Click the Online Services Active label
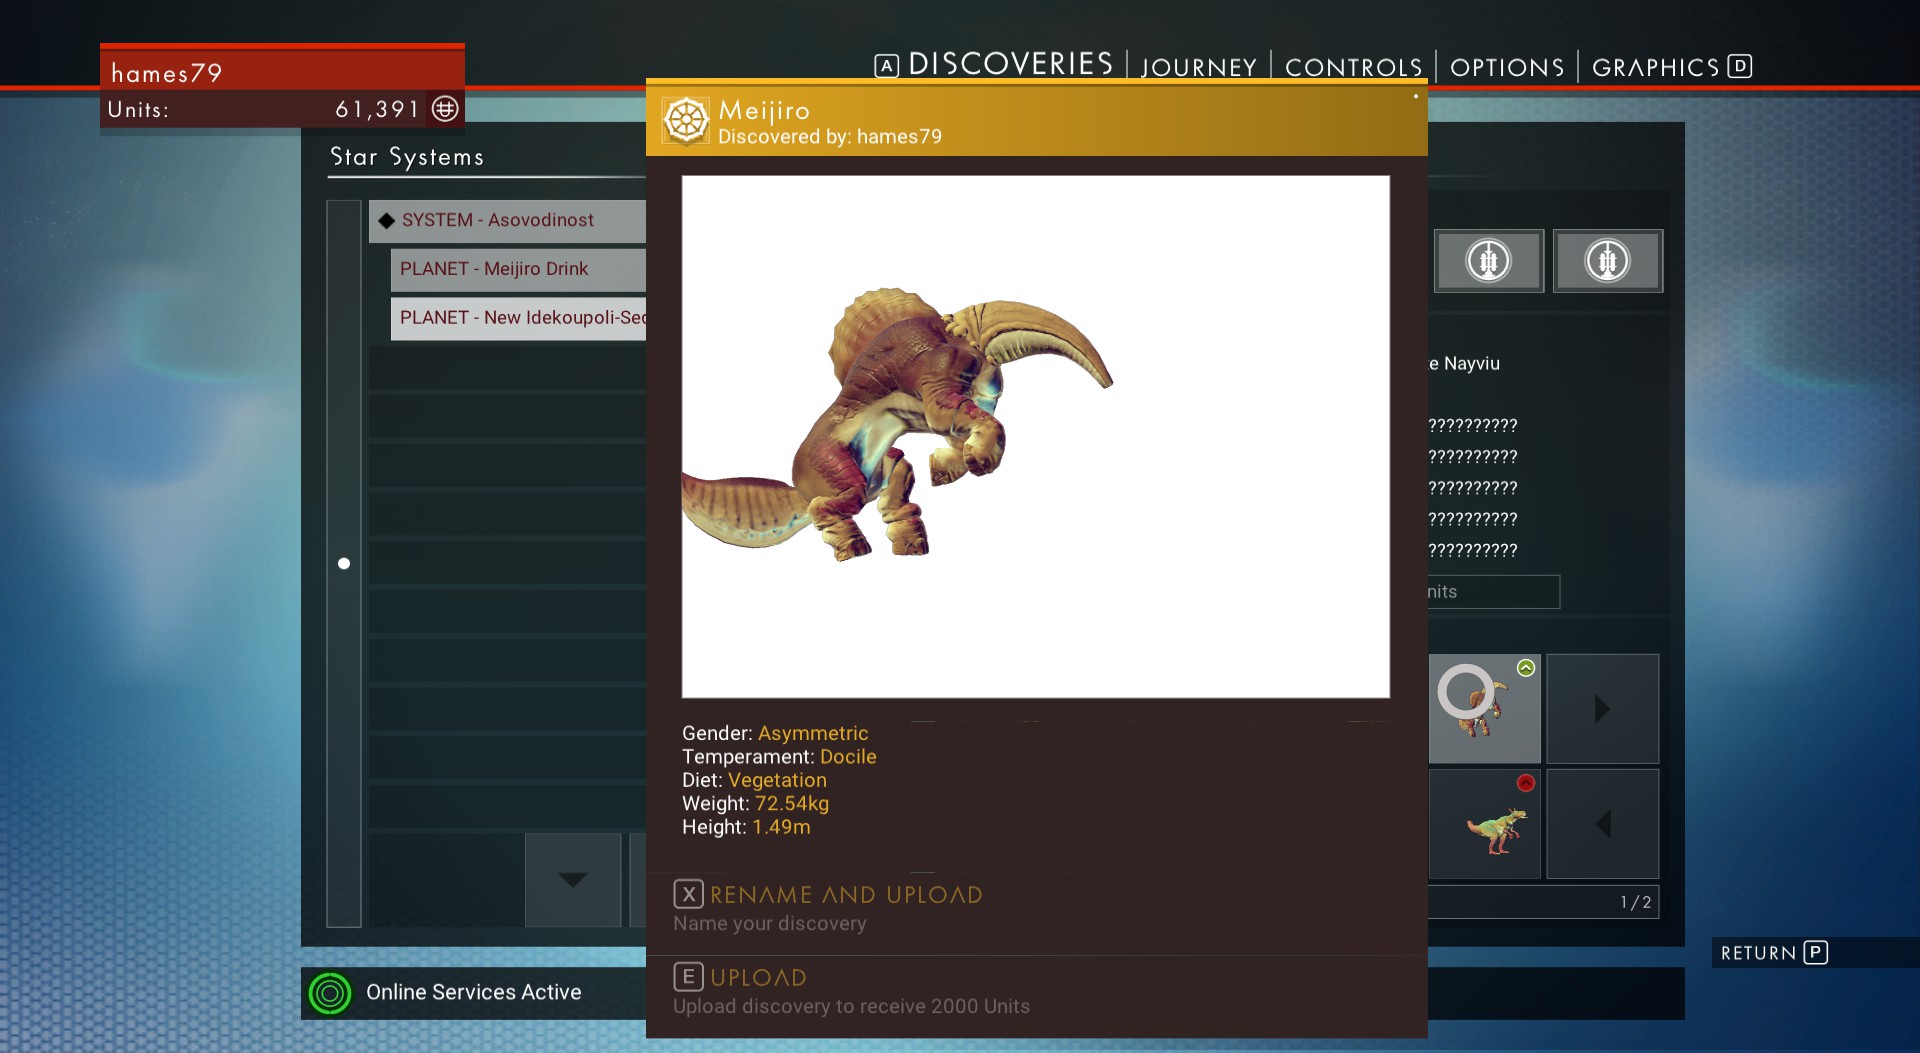Image resolution: width=1920 pixels, height=1053 pixels. (474, 992)
